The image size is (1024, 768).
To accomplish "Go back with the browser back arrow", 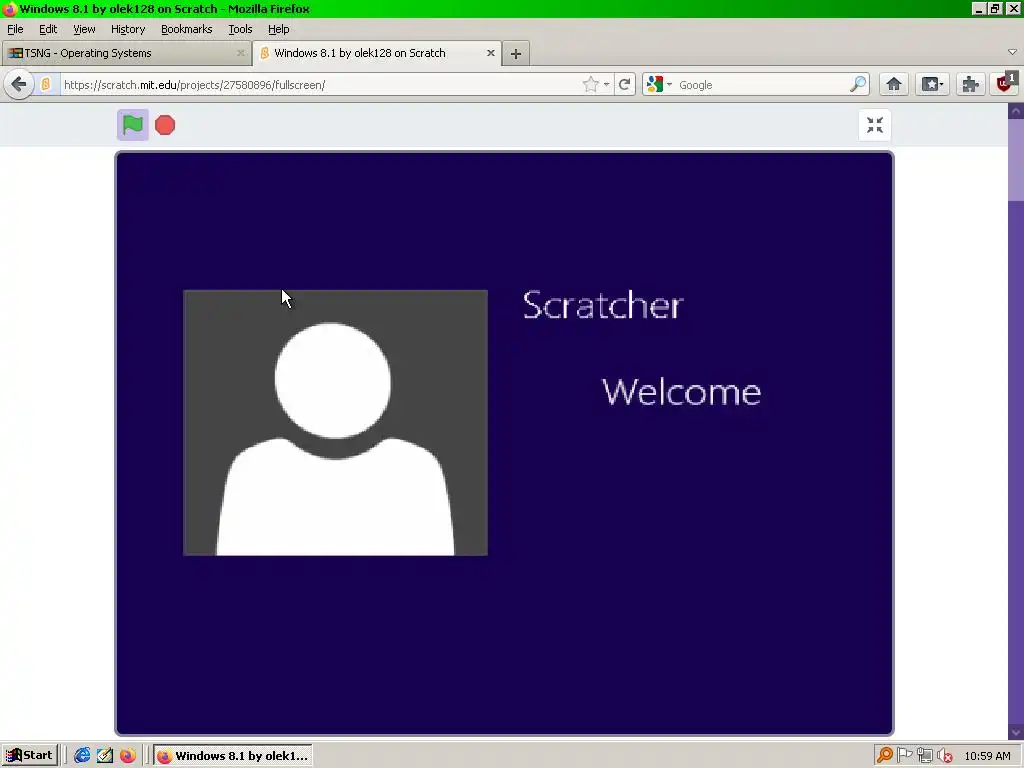I will point(19,84).
